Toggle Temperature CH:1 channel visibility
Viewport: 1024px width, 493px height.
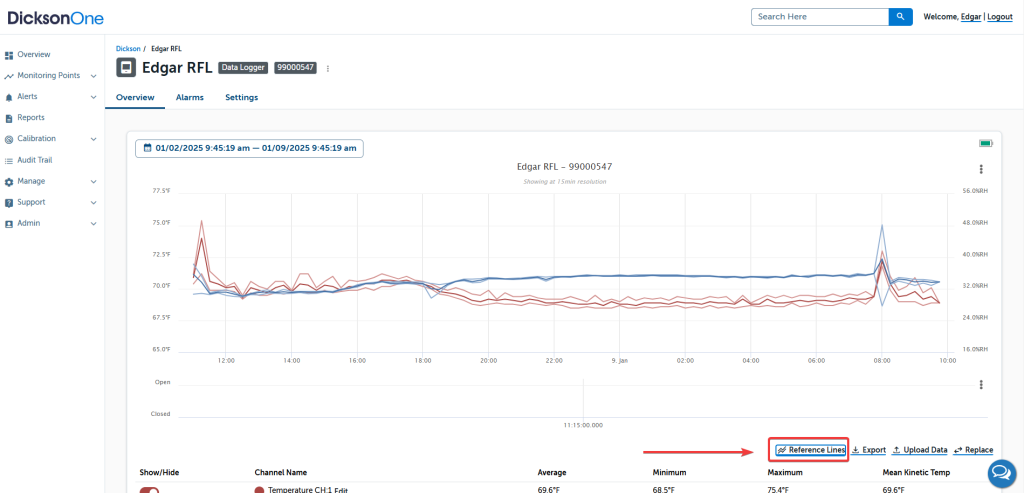tap(150, 490)
